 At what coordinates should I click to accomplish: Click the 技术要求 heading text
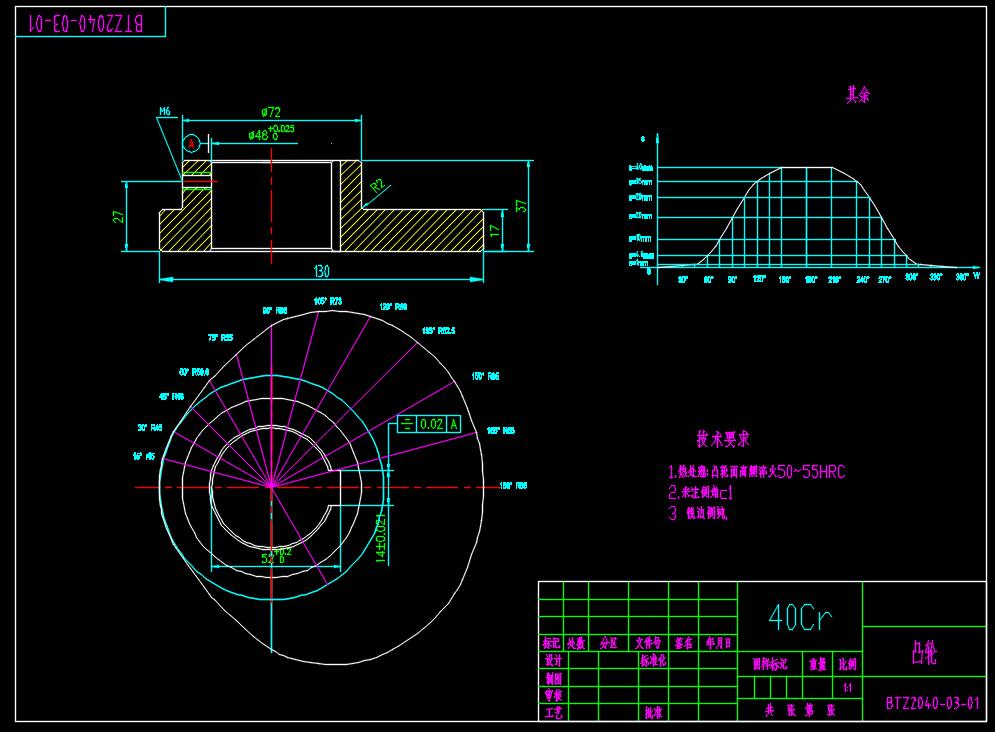pyautogui.click(x=723, y=439)
